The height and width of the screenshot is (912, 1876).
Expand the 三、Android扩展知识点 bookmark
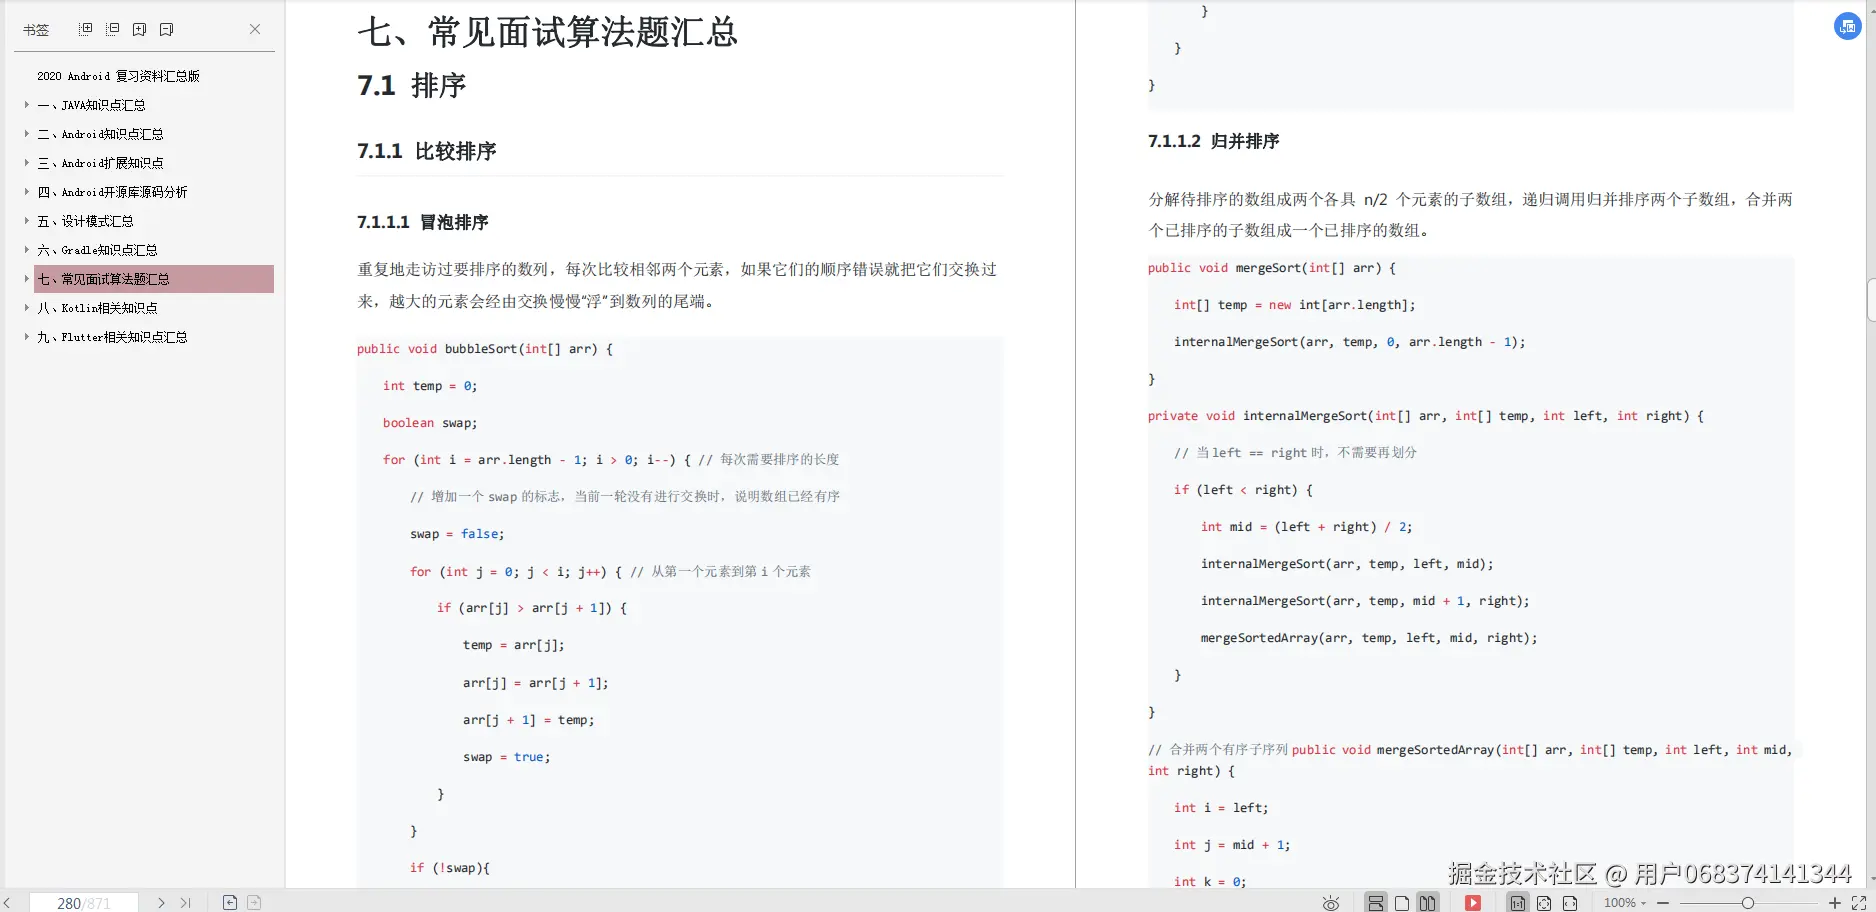click(27, 163)
